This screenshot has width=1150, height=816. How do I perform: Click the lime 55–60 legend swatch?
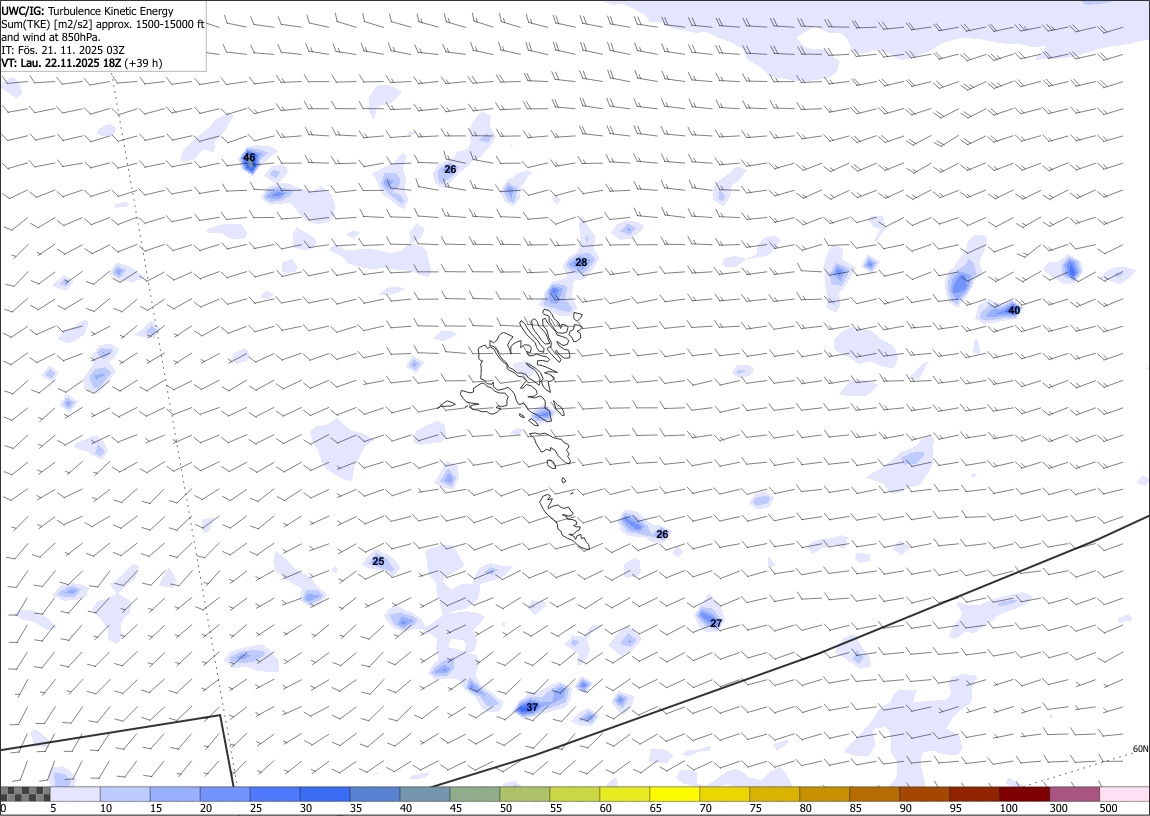574,794
